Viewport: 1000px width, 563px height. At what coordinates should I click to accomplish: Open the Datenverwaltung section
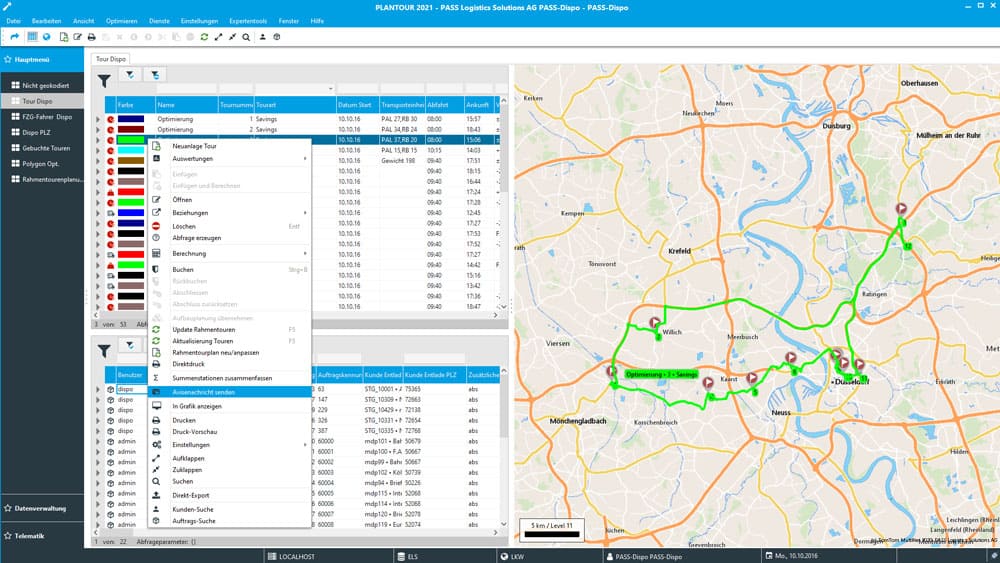42,508
